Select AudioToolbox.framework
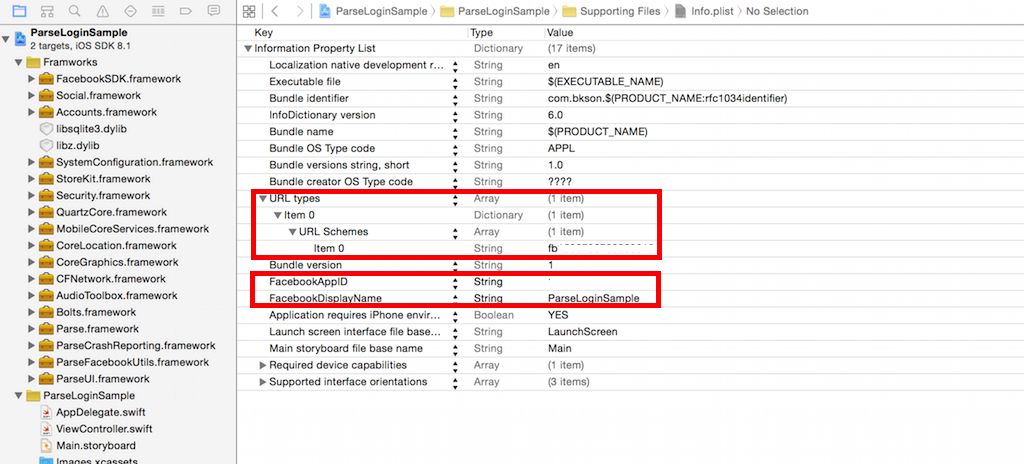Image resolution: width=1024 pixels, height=464 pixels. pos(117,295)
